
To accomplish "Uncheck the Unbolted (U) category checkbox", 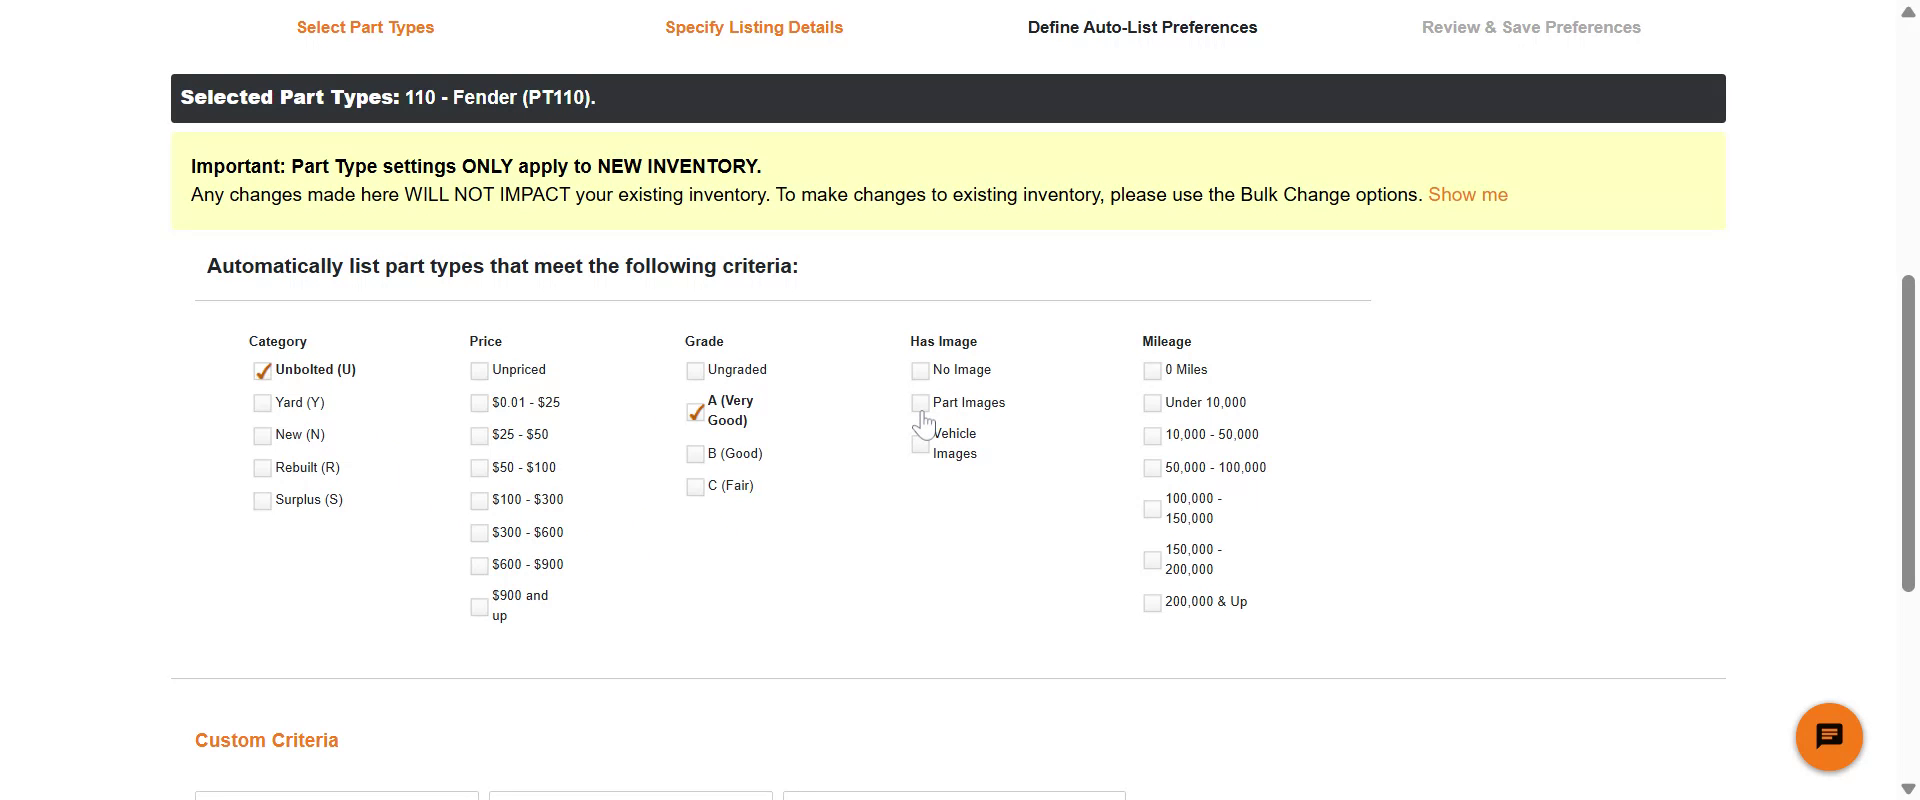I will tap(262, 371).
